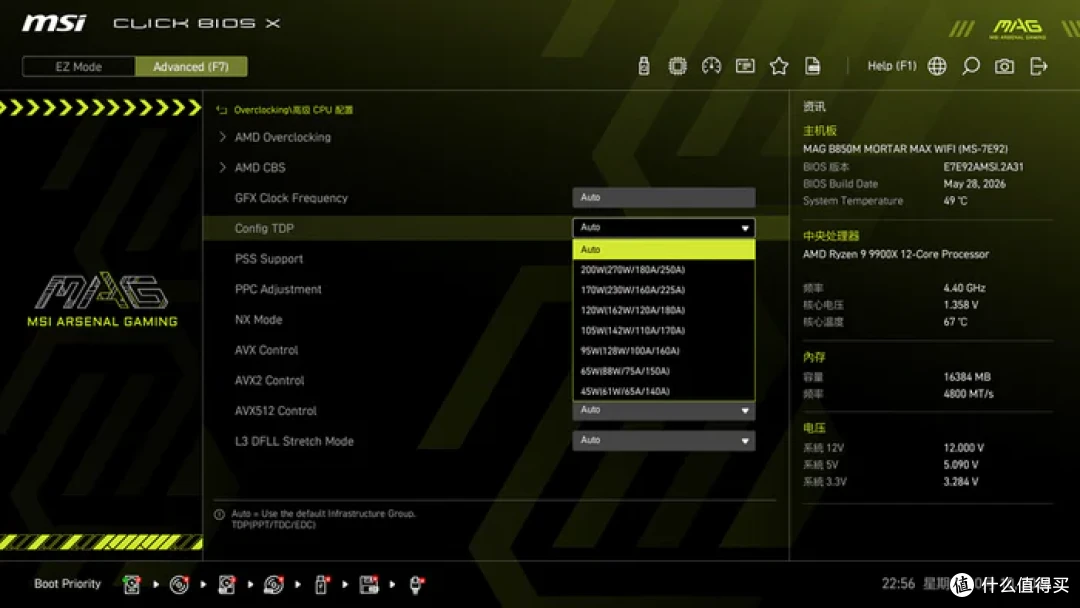Open the CPU chip settings icon
1080x608 pixels.
coord(677,66)
